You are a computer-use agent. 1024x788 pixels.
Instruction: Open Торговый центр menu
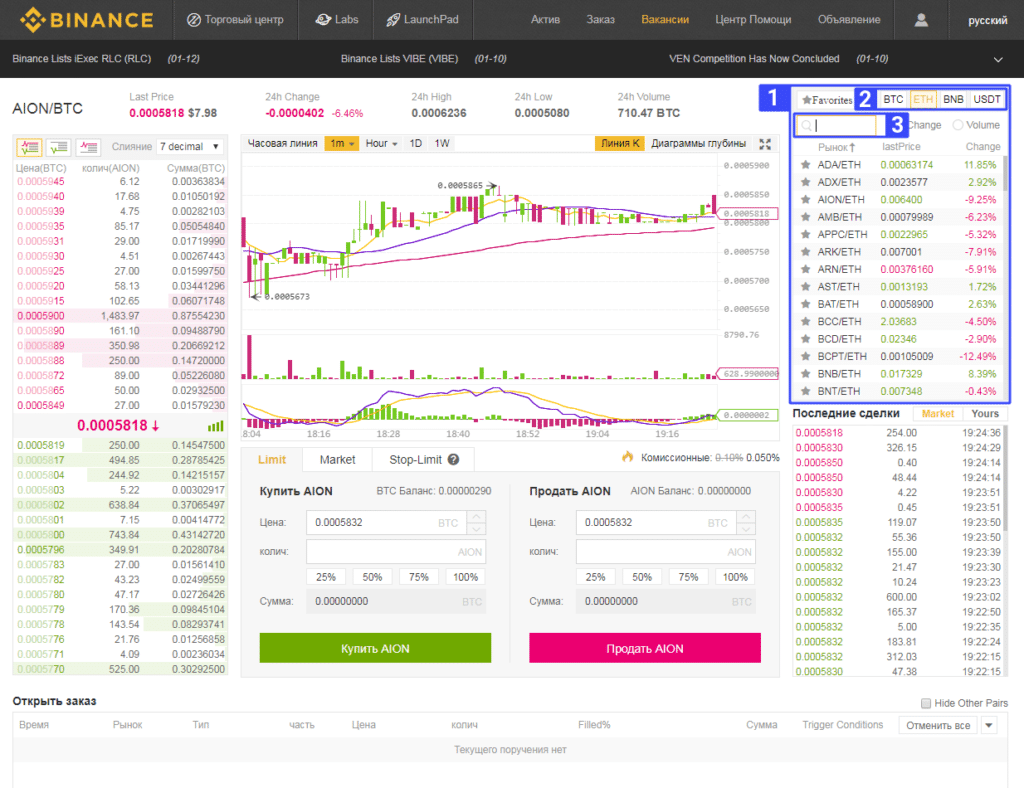(235, 20)
